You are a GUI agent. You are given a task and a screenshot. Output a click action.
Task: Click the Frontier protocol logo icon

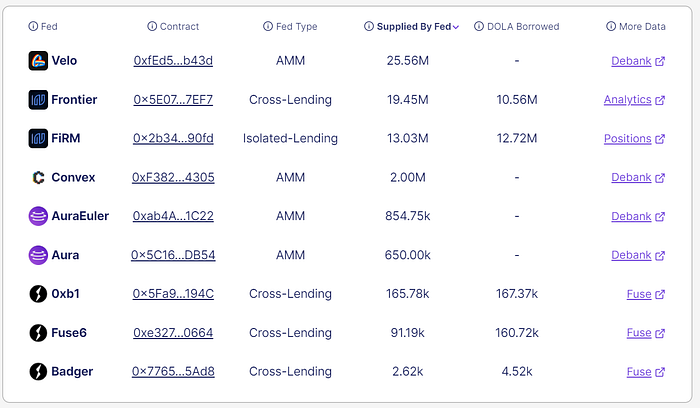click(x=39, y=100)
